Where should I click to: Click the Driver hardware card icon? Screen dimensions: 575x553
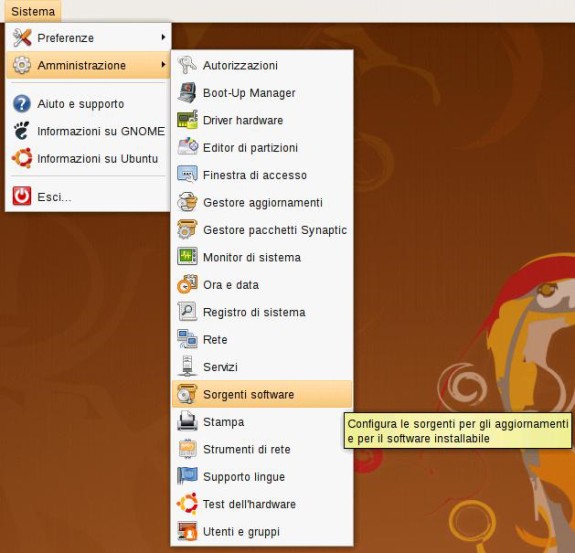(187, 120)
